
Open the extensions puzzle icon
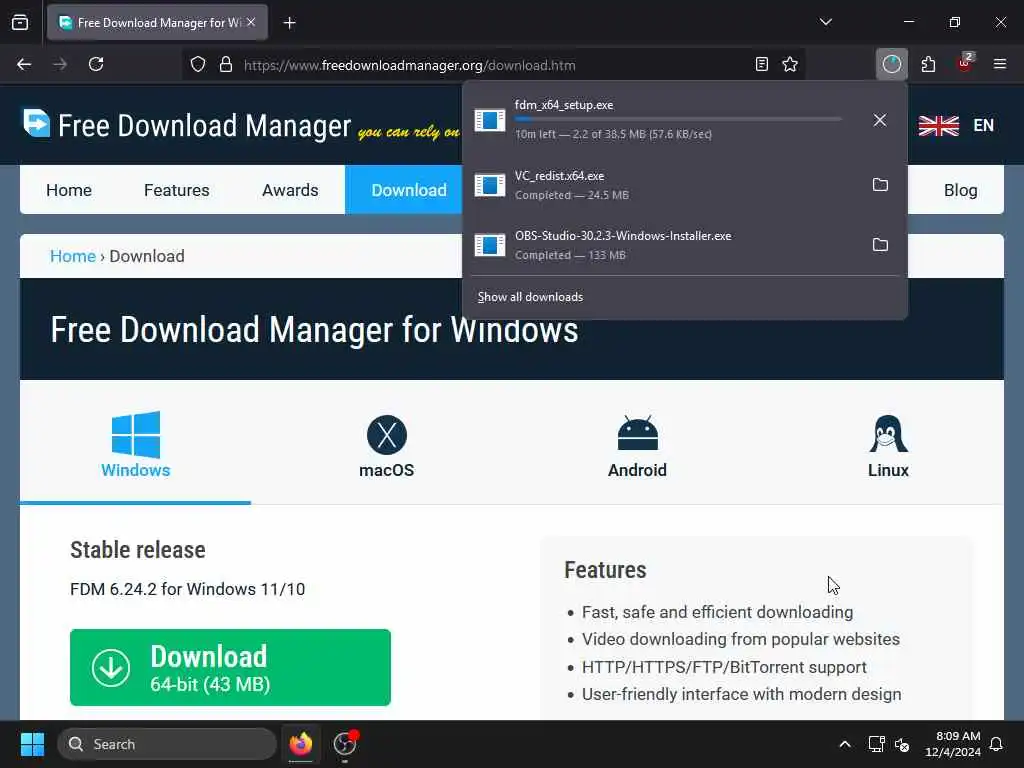click(x=928, y=64)
